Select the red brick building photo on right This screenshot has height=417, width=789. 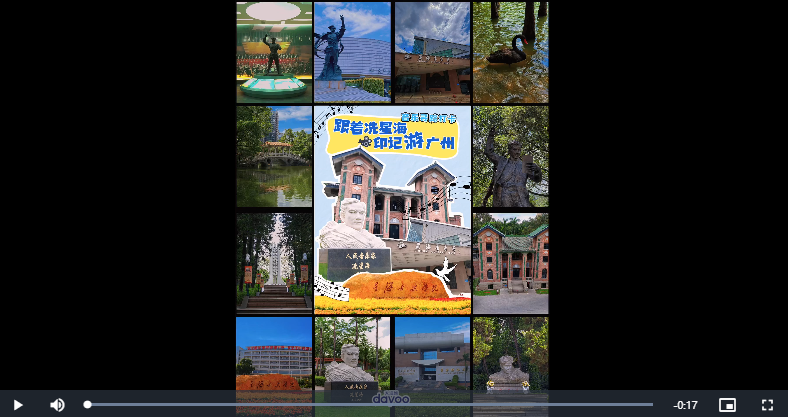[x=510, y=261]
